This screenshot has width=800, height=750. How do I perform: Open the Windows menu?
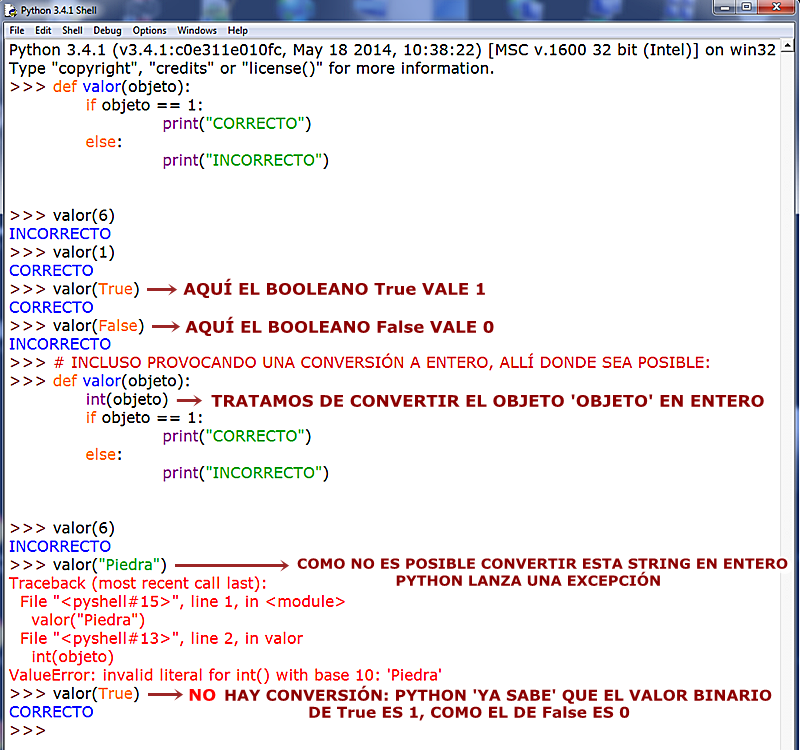point(196,30)
